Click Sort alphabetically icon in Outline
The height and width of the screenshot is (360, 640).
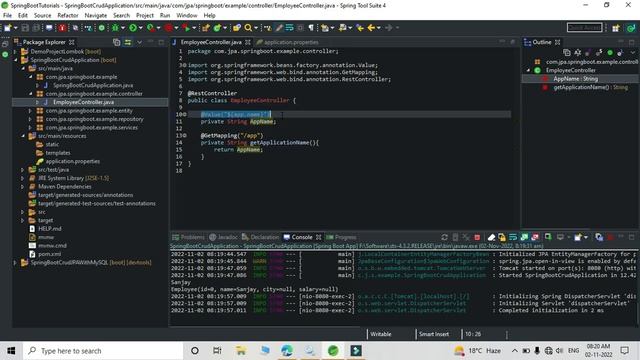coord(578,53)
